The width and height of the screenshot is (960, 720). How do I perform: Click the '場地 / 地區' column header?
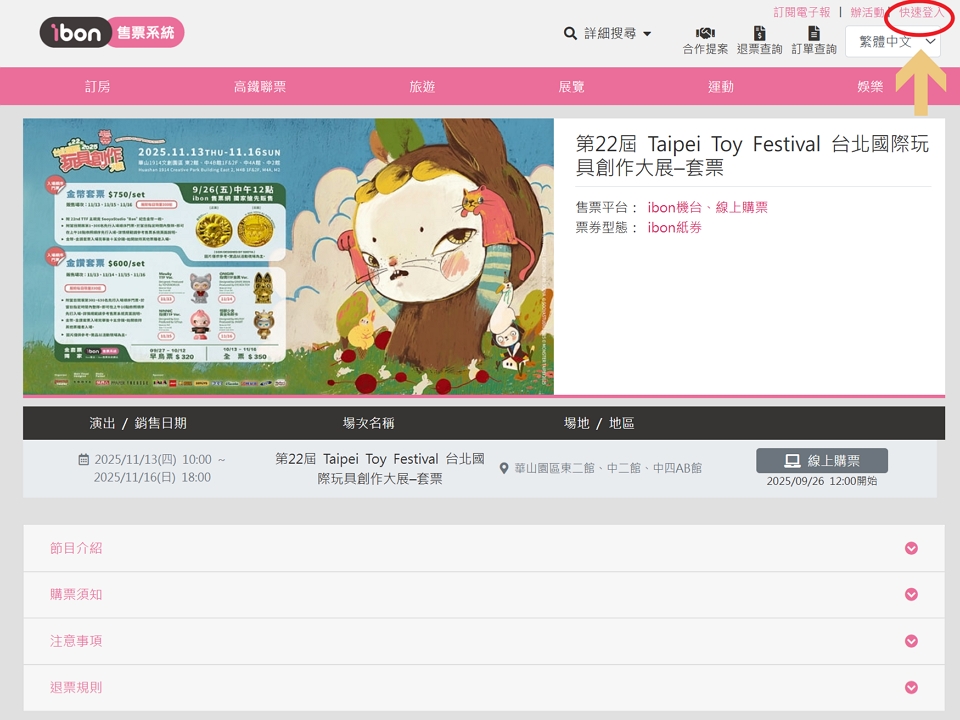[599, 423]
